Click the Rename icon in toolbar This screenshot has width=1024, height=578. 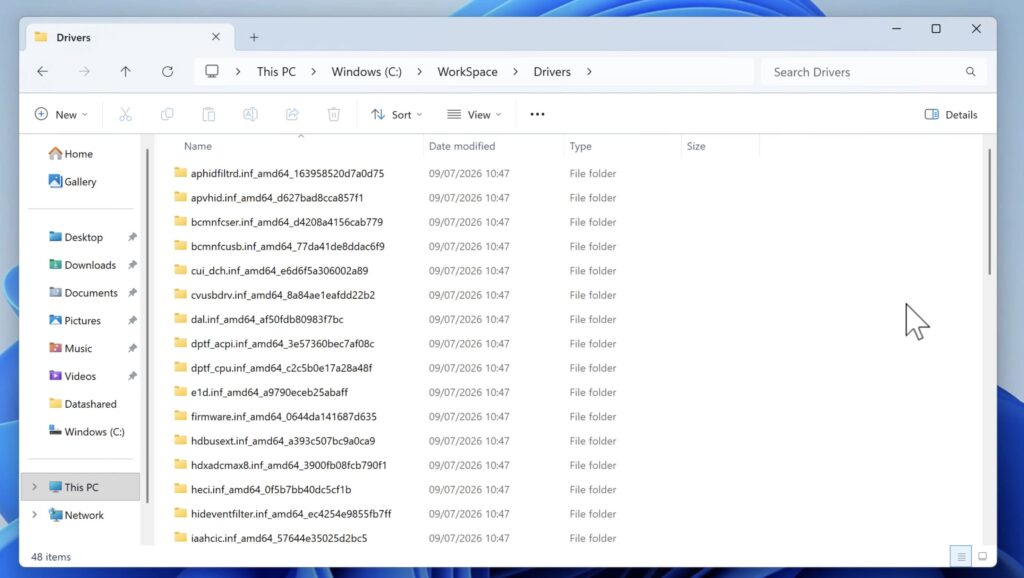pos(250,114)
